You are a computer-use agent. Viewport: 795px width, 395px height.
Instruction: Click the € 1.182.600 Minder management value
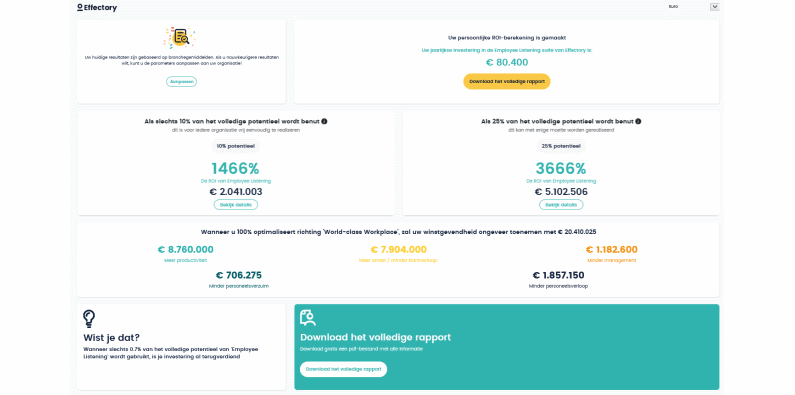click(x=611, y=249)
